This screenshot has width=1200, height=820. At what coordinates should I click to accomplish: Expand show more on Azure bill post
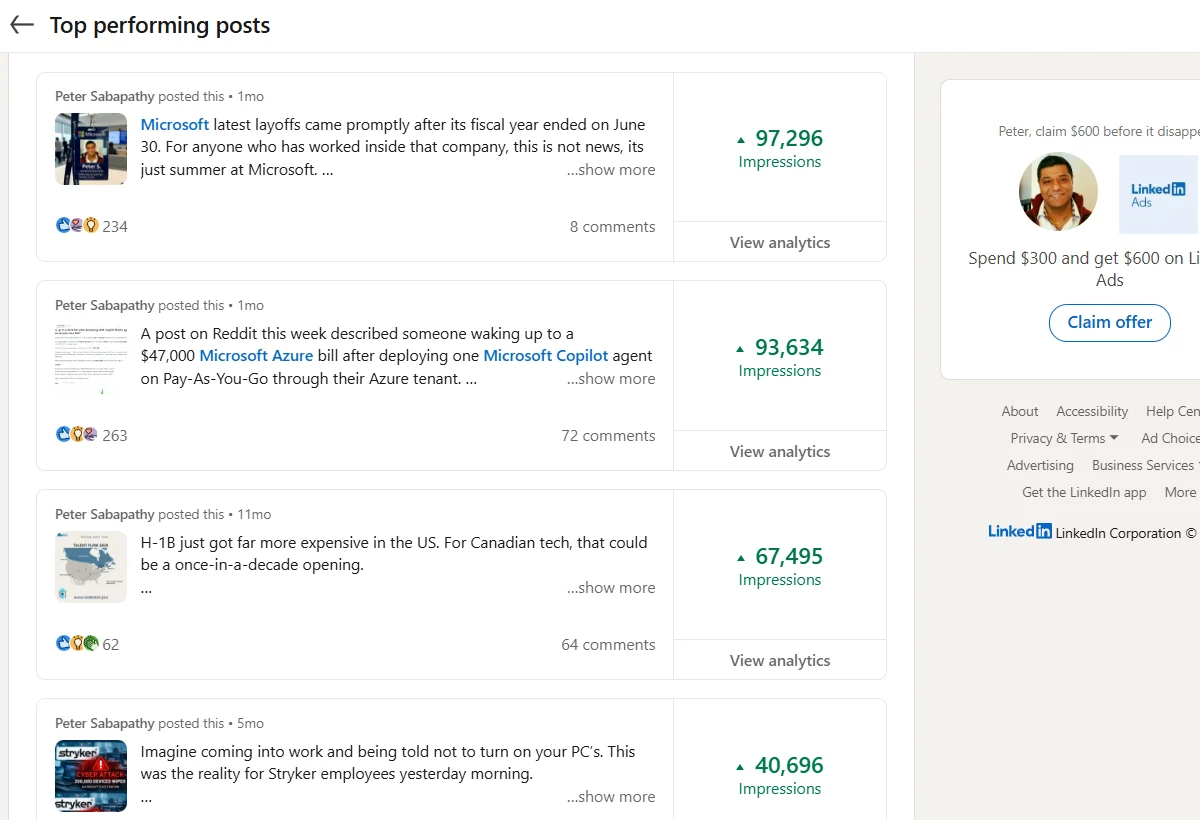[x=611, y=379]
